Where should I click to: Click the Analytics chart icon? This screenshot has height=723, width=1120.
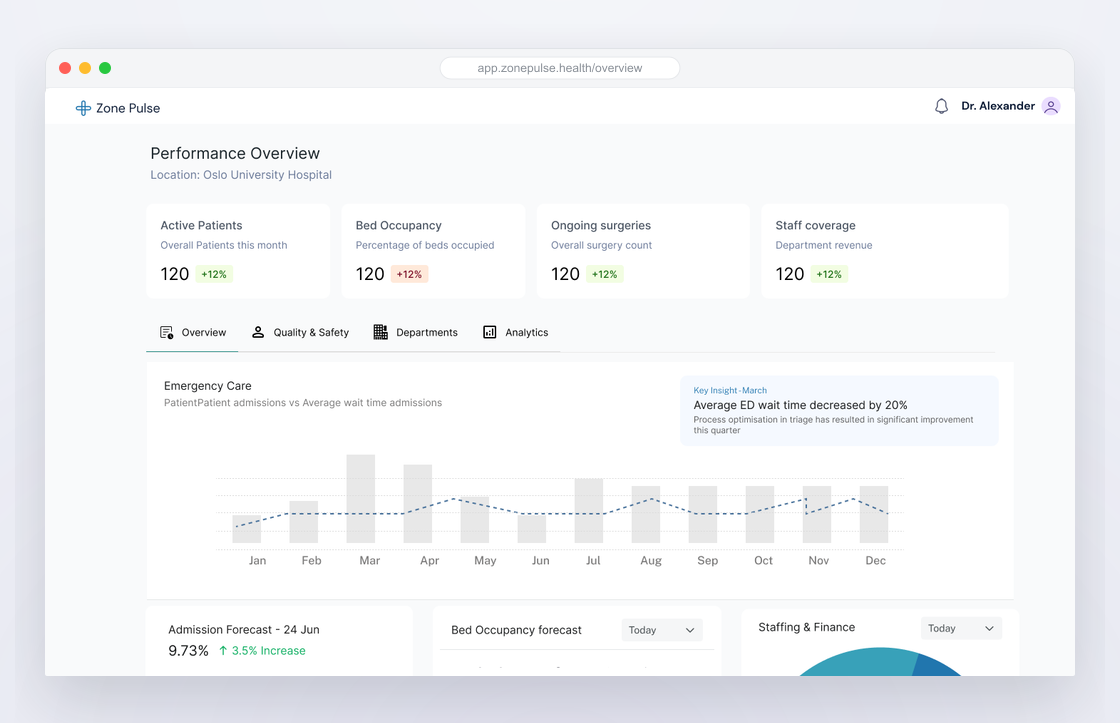(489, 332)
